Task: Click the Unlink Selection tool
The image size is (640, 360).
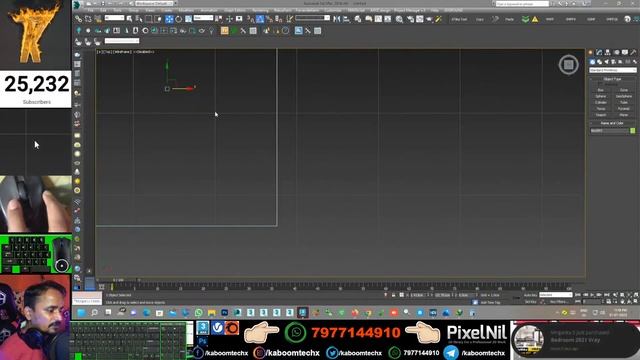Action: pyautogui.click(x=88, y=19)
